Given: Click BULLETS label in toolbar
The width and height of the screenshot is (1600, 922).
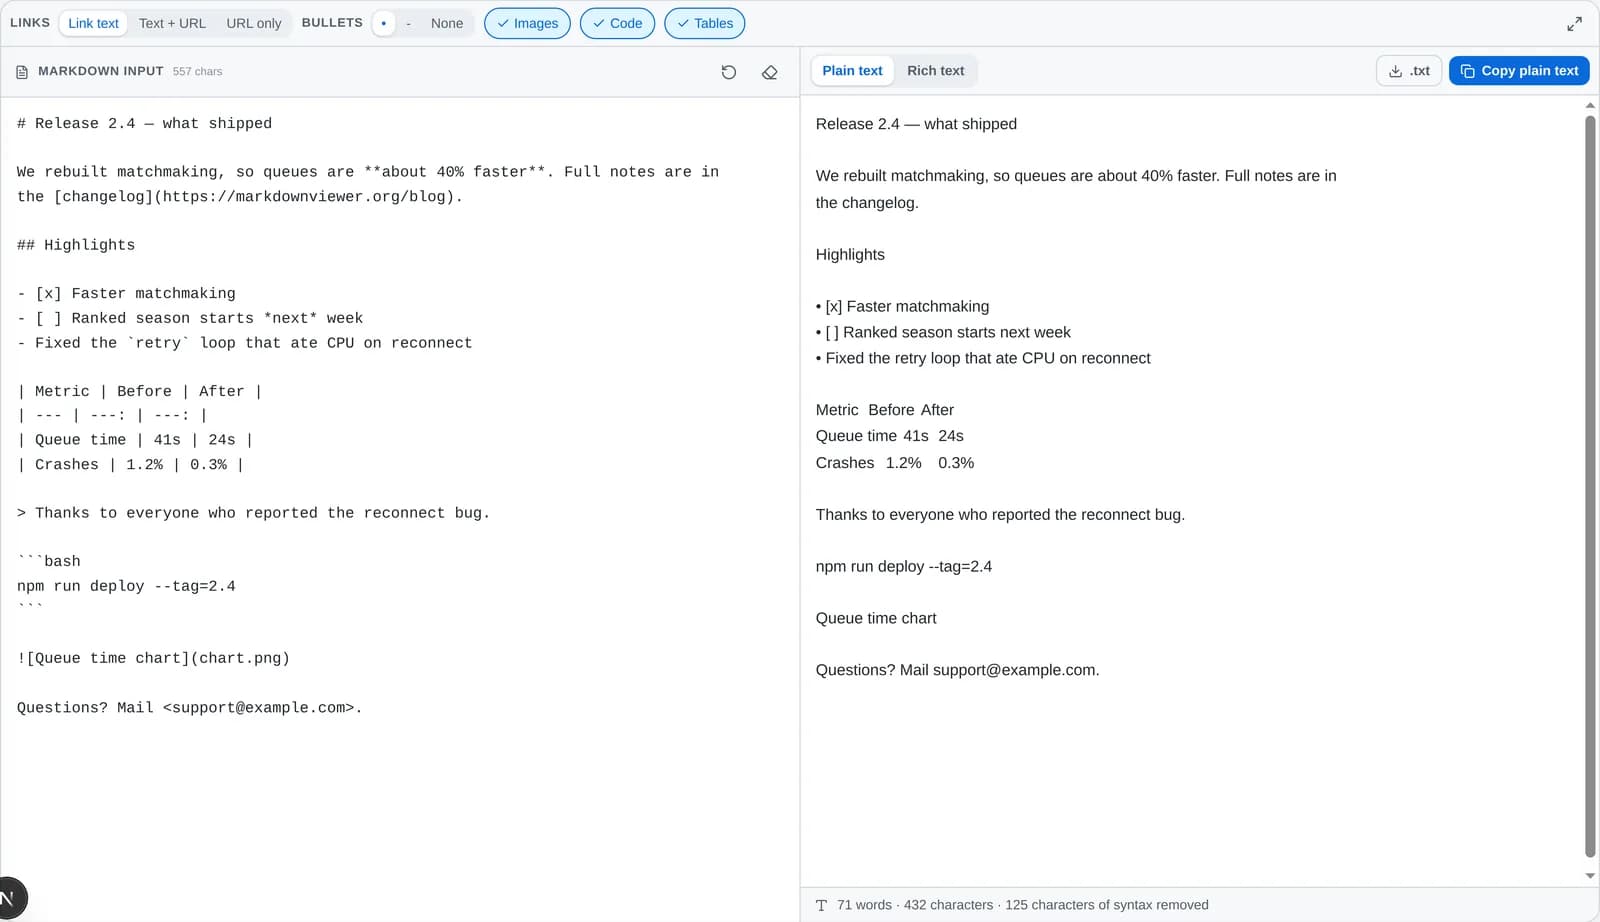Looking at the screenshot, I should 332,22.
